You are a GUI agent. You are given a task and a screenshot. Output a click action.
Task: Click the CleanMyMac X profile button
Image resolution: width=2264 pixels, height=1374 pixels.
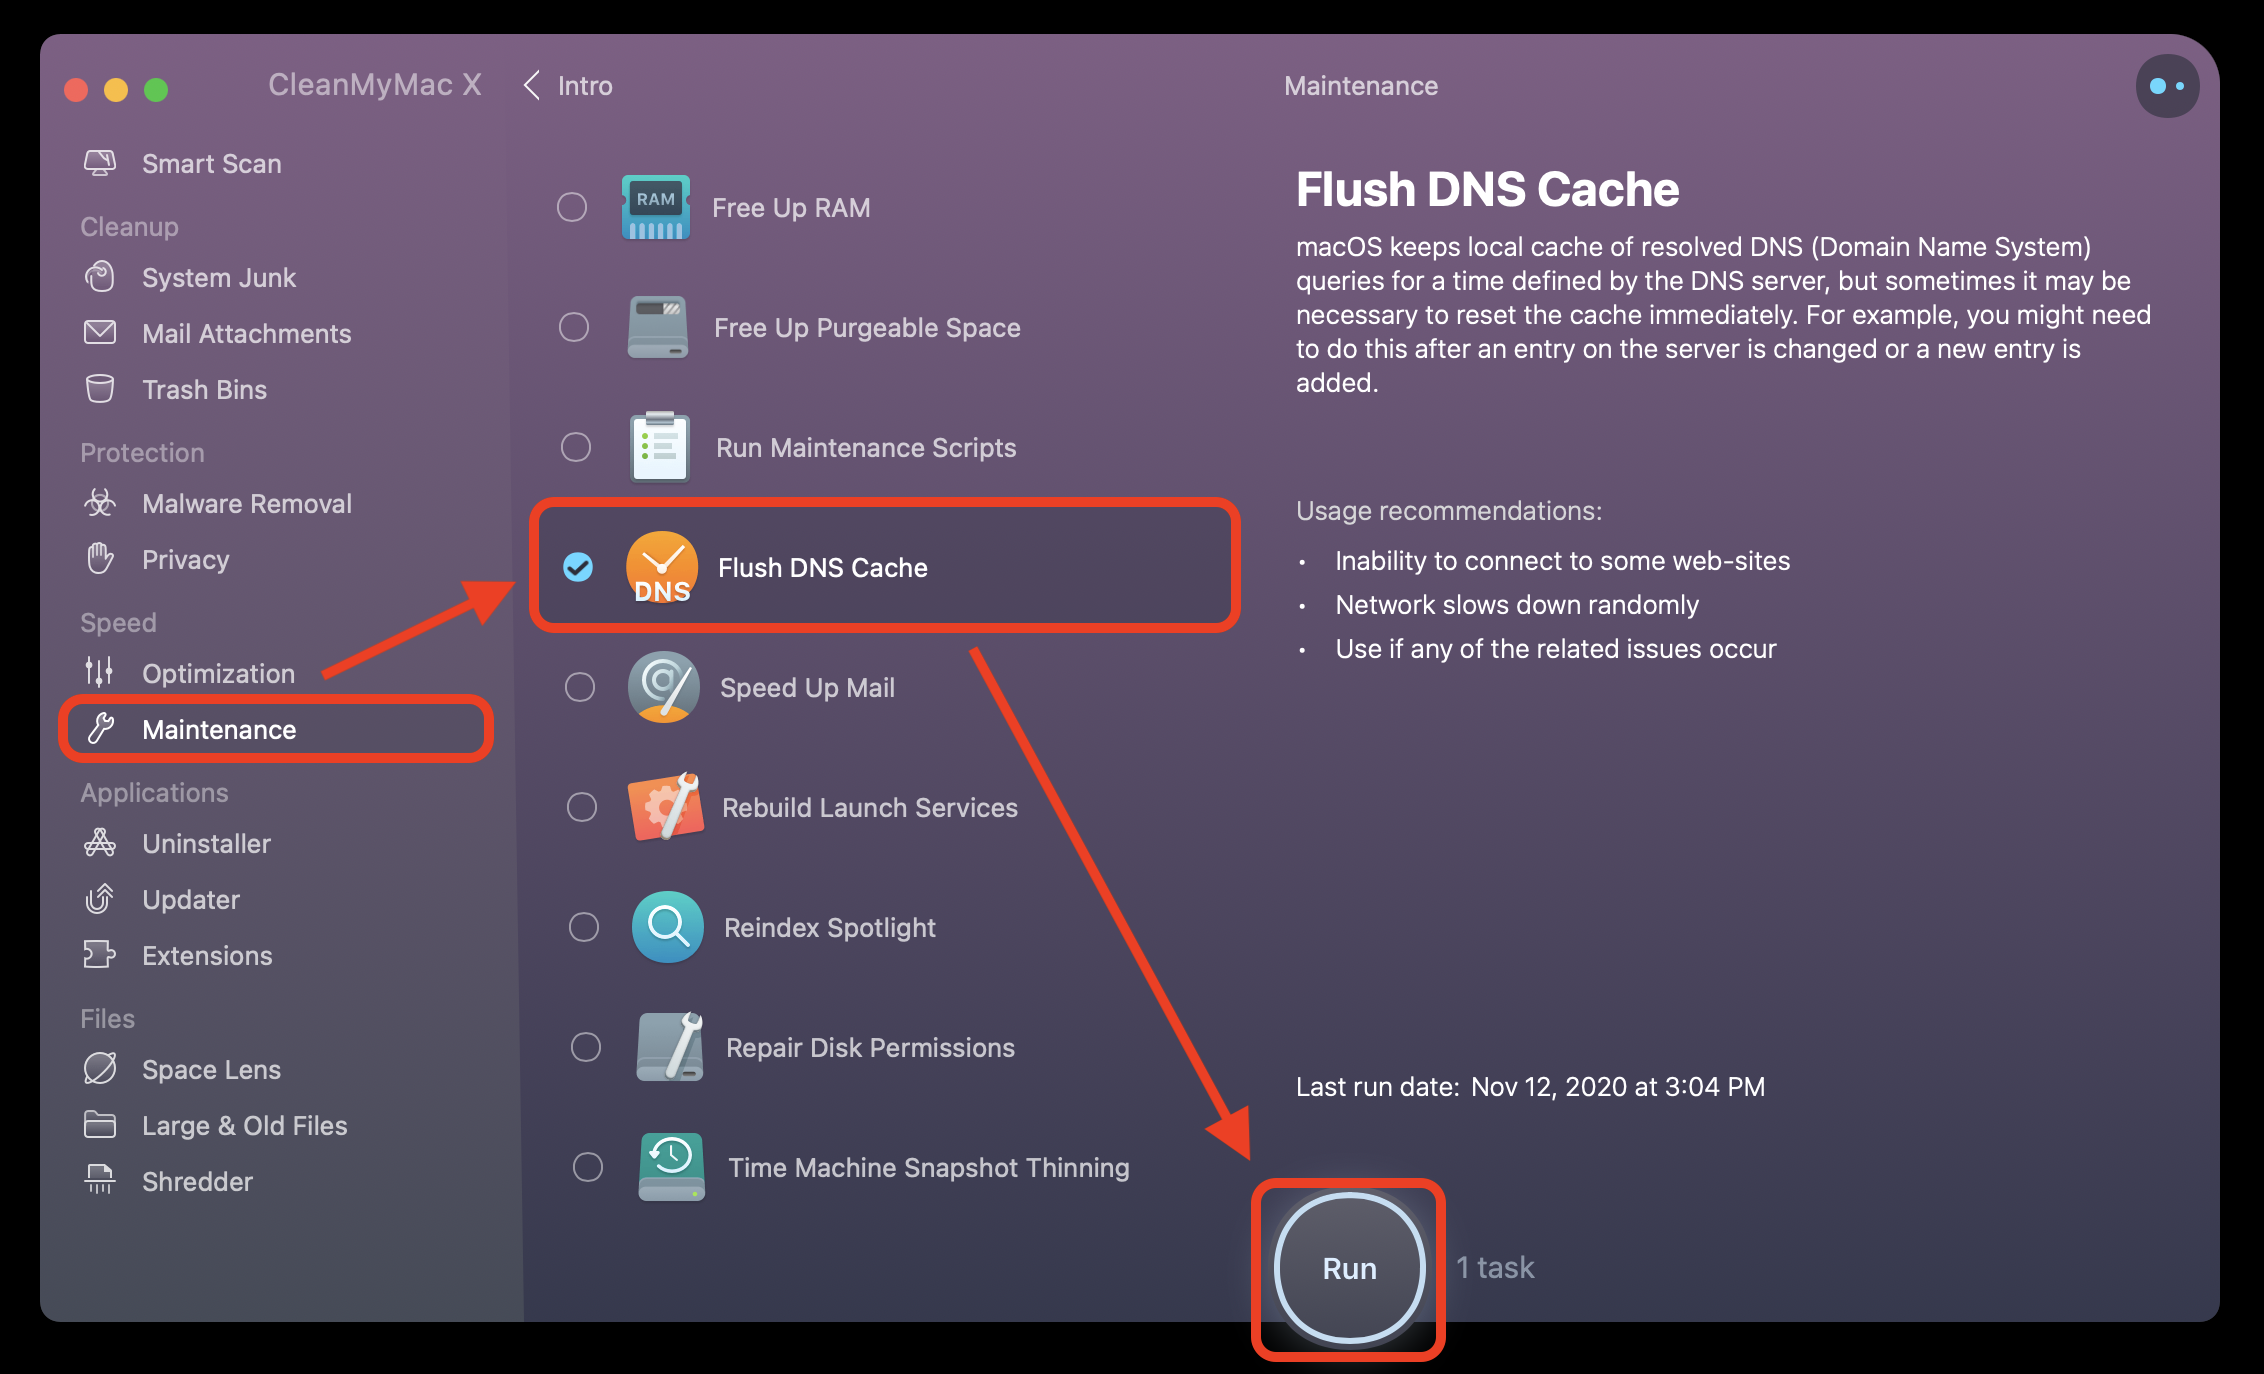coord(2167,89)
